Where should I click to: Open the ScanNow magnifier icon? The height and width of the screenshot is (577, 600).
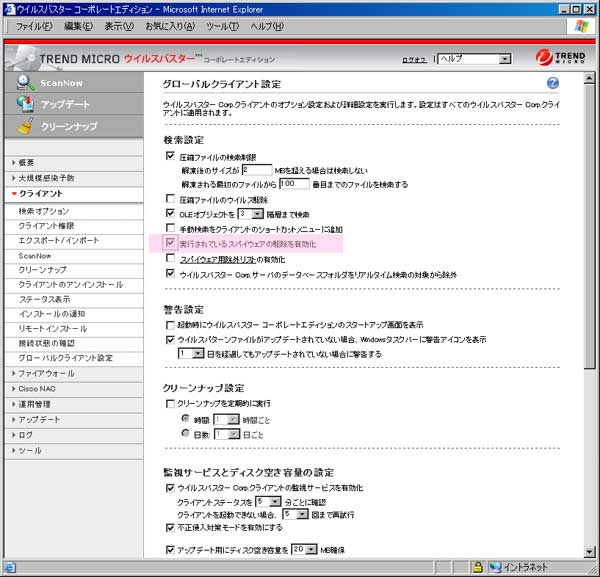coord(25,82)
